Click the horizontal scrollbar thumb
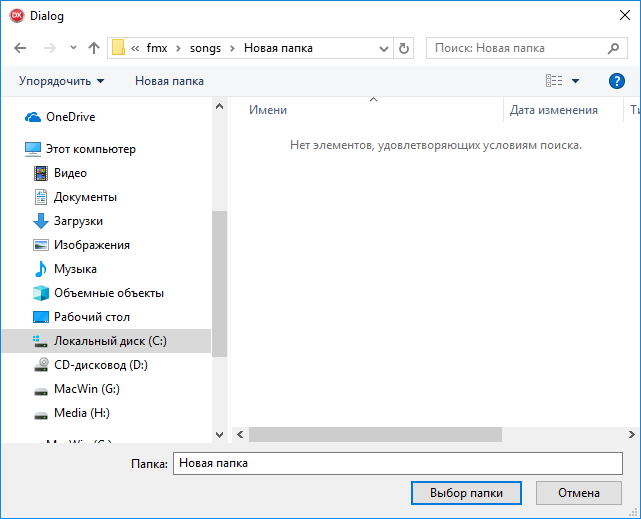 [375, 434]
